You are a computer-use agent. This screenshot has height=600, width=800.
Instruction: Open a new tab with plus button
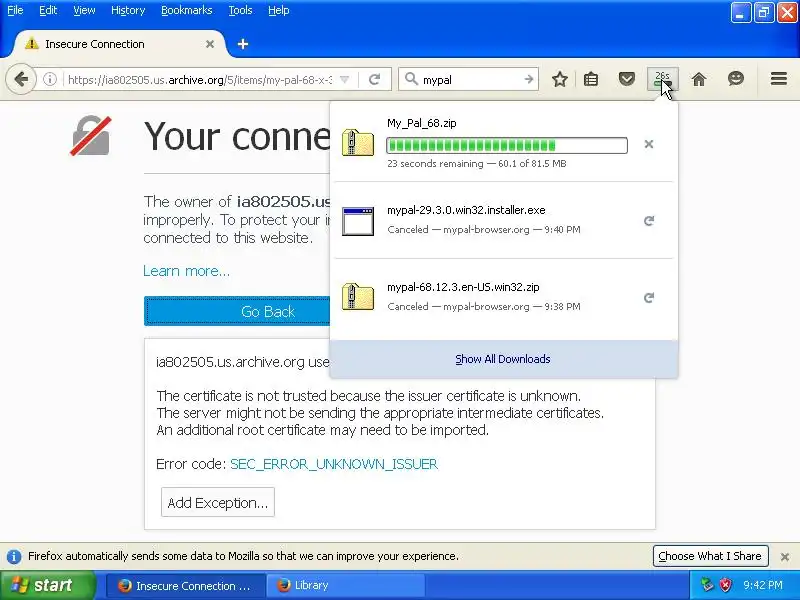pyautogui.click(x=243, y=44)
